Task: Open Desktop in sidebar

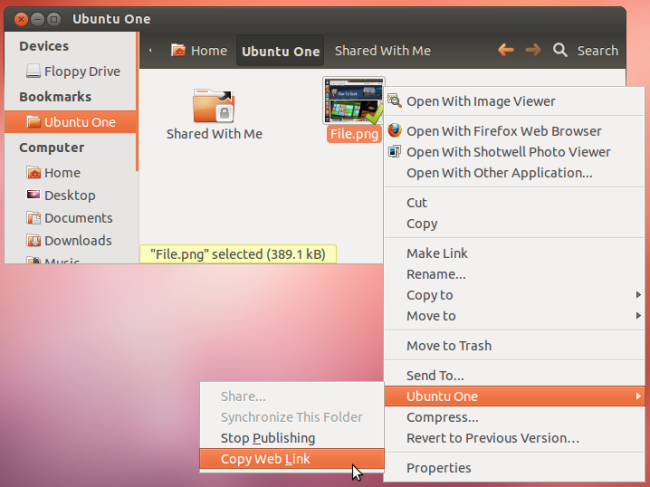Action: click(70, 195)
